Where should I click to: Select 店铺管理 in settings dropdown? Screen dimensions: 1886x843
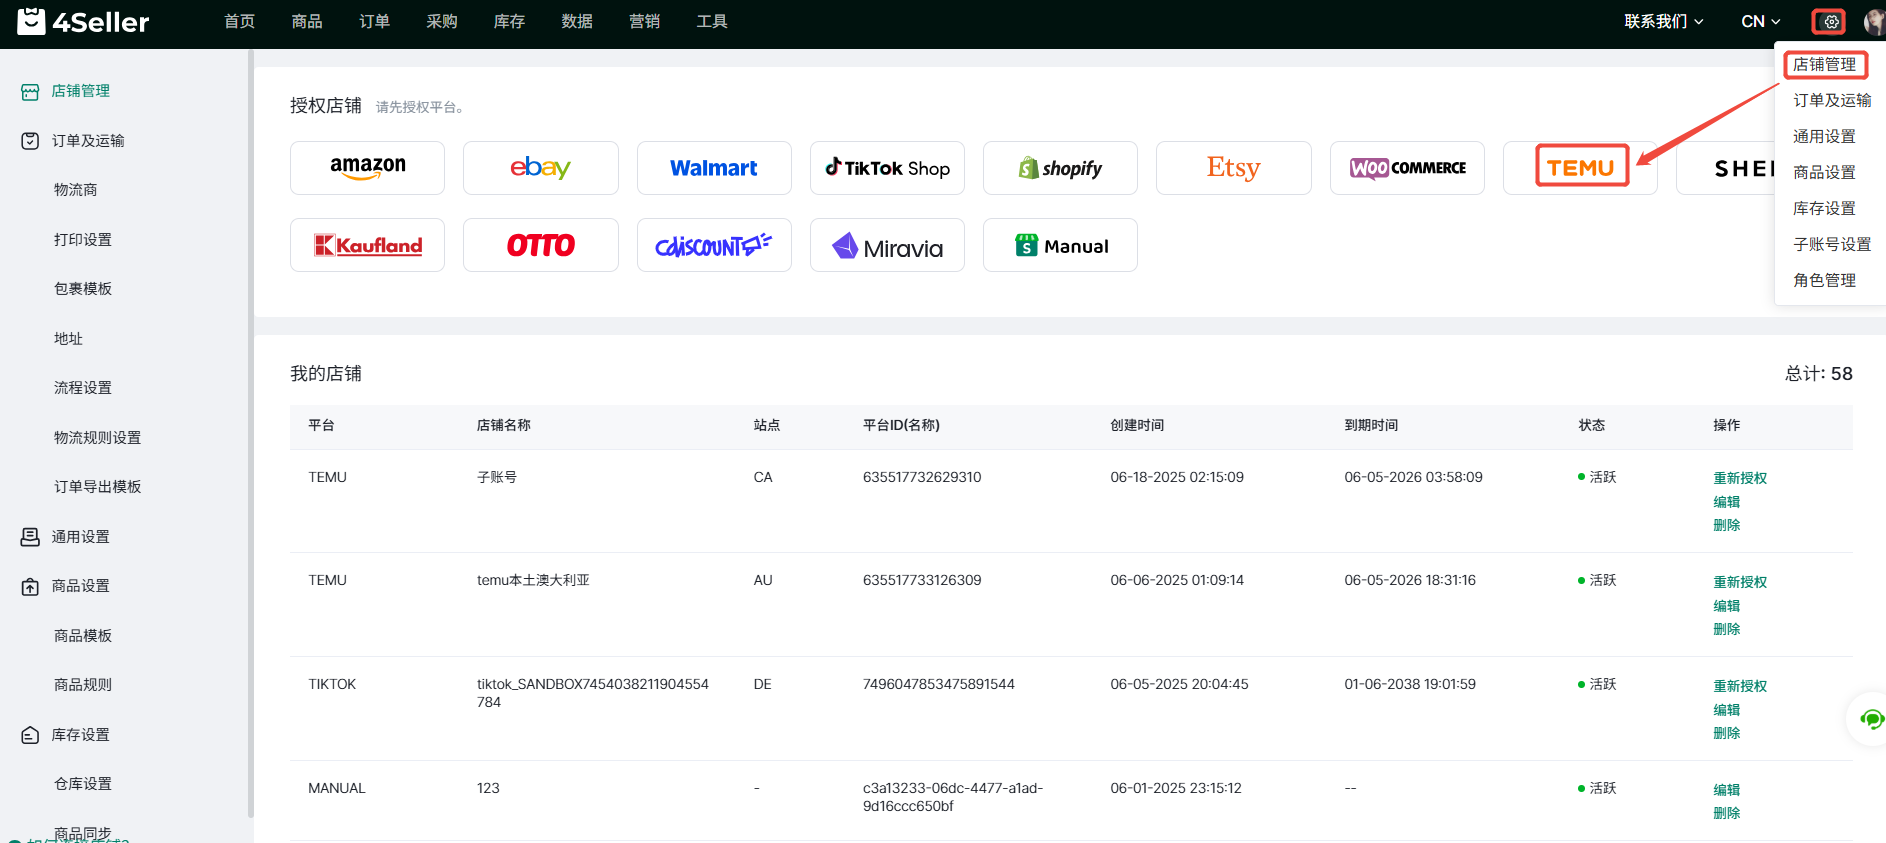click(x=1825, y=65)
